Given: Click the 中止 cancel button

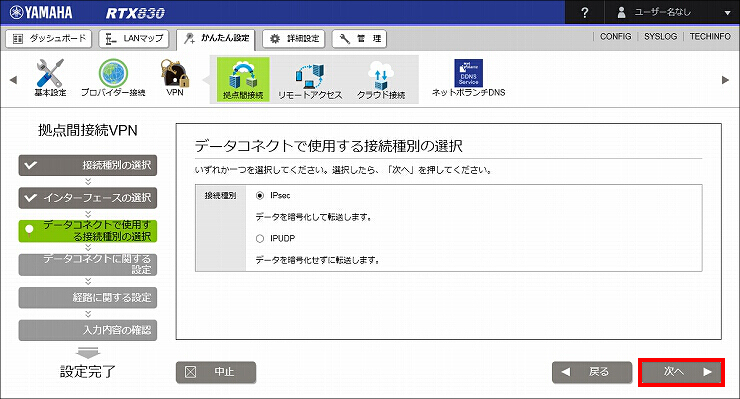Looking at the screenshot, I should pyautogui.click(x=216, y=372).
